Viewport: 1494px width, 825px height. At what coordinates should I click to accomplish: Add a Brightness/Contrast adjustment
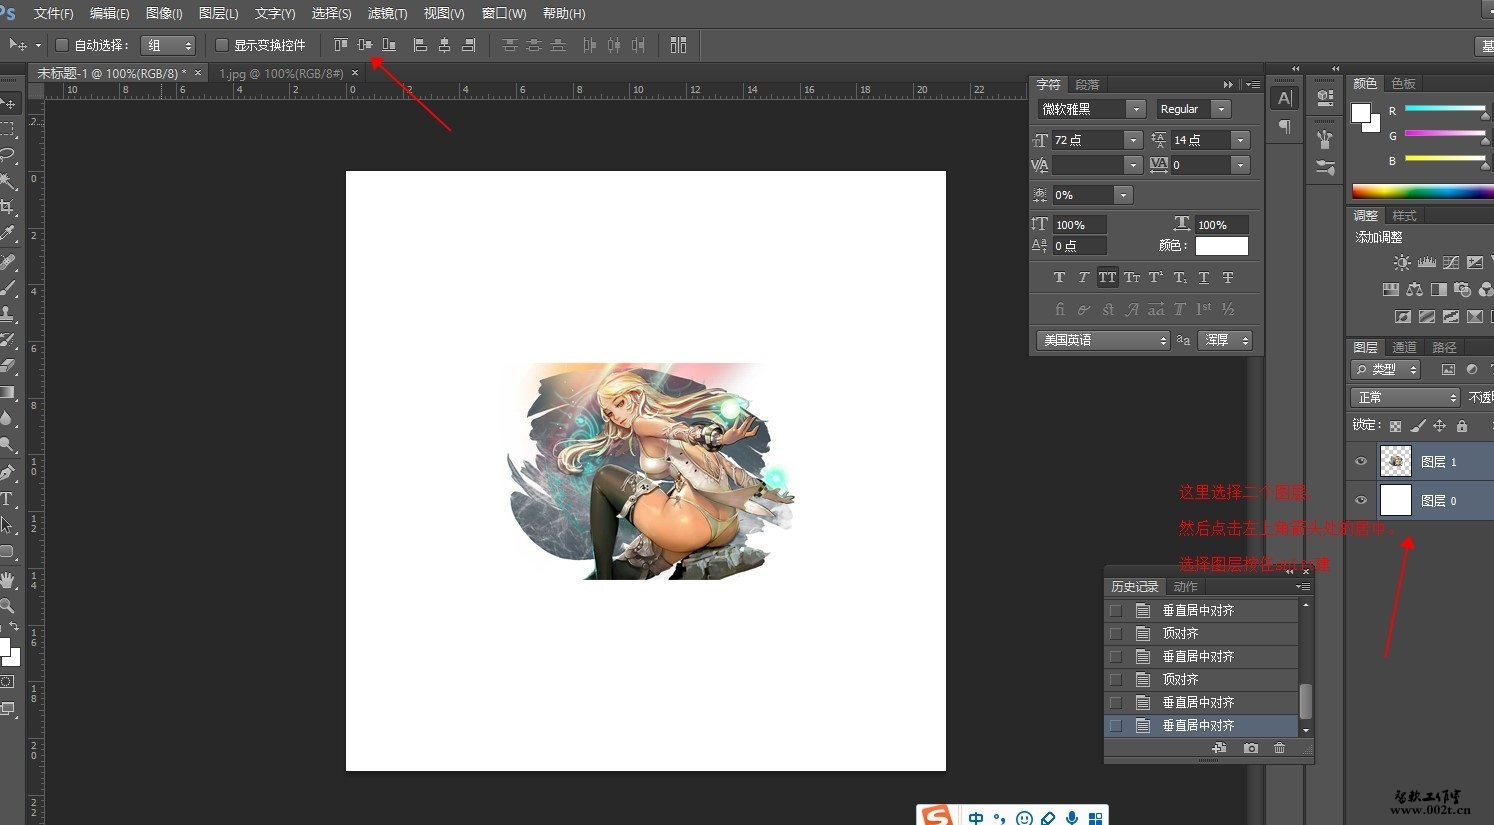[1403, 262]
